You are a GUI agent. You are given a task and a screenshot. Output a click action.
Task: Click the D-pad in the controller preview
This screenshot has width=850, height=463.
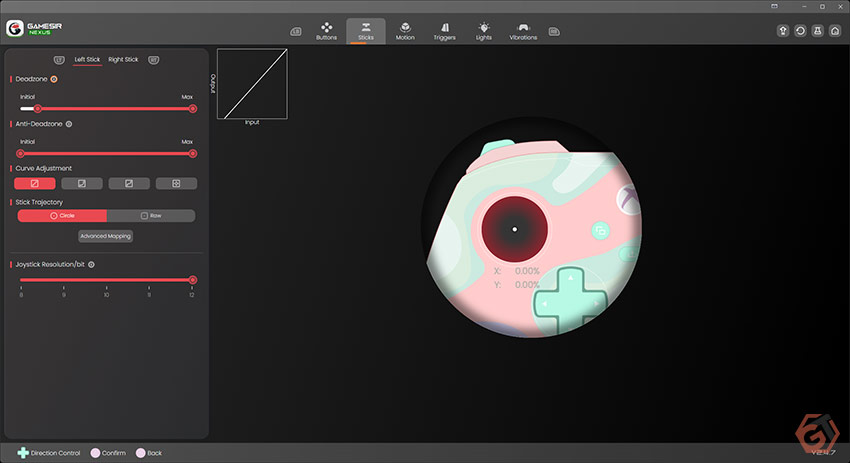click(x=570, y=303)
